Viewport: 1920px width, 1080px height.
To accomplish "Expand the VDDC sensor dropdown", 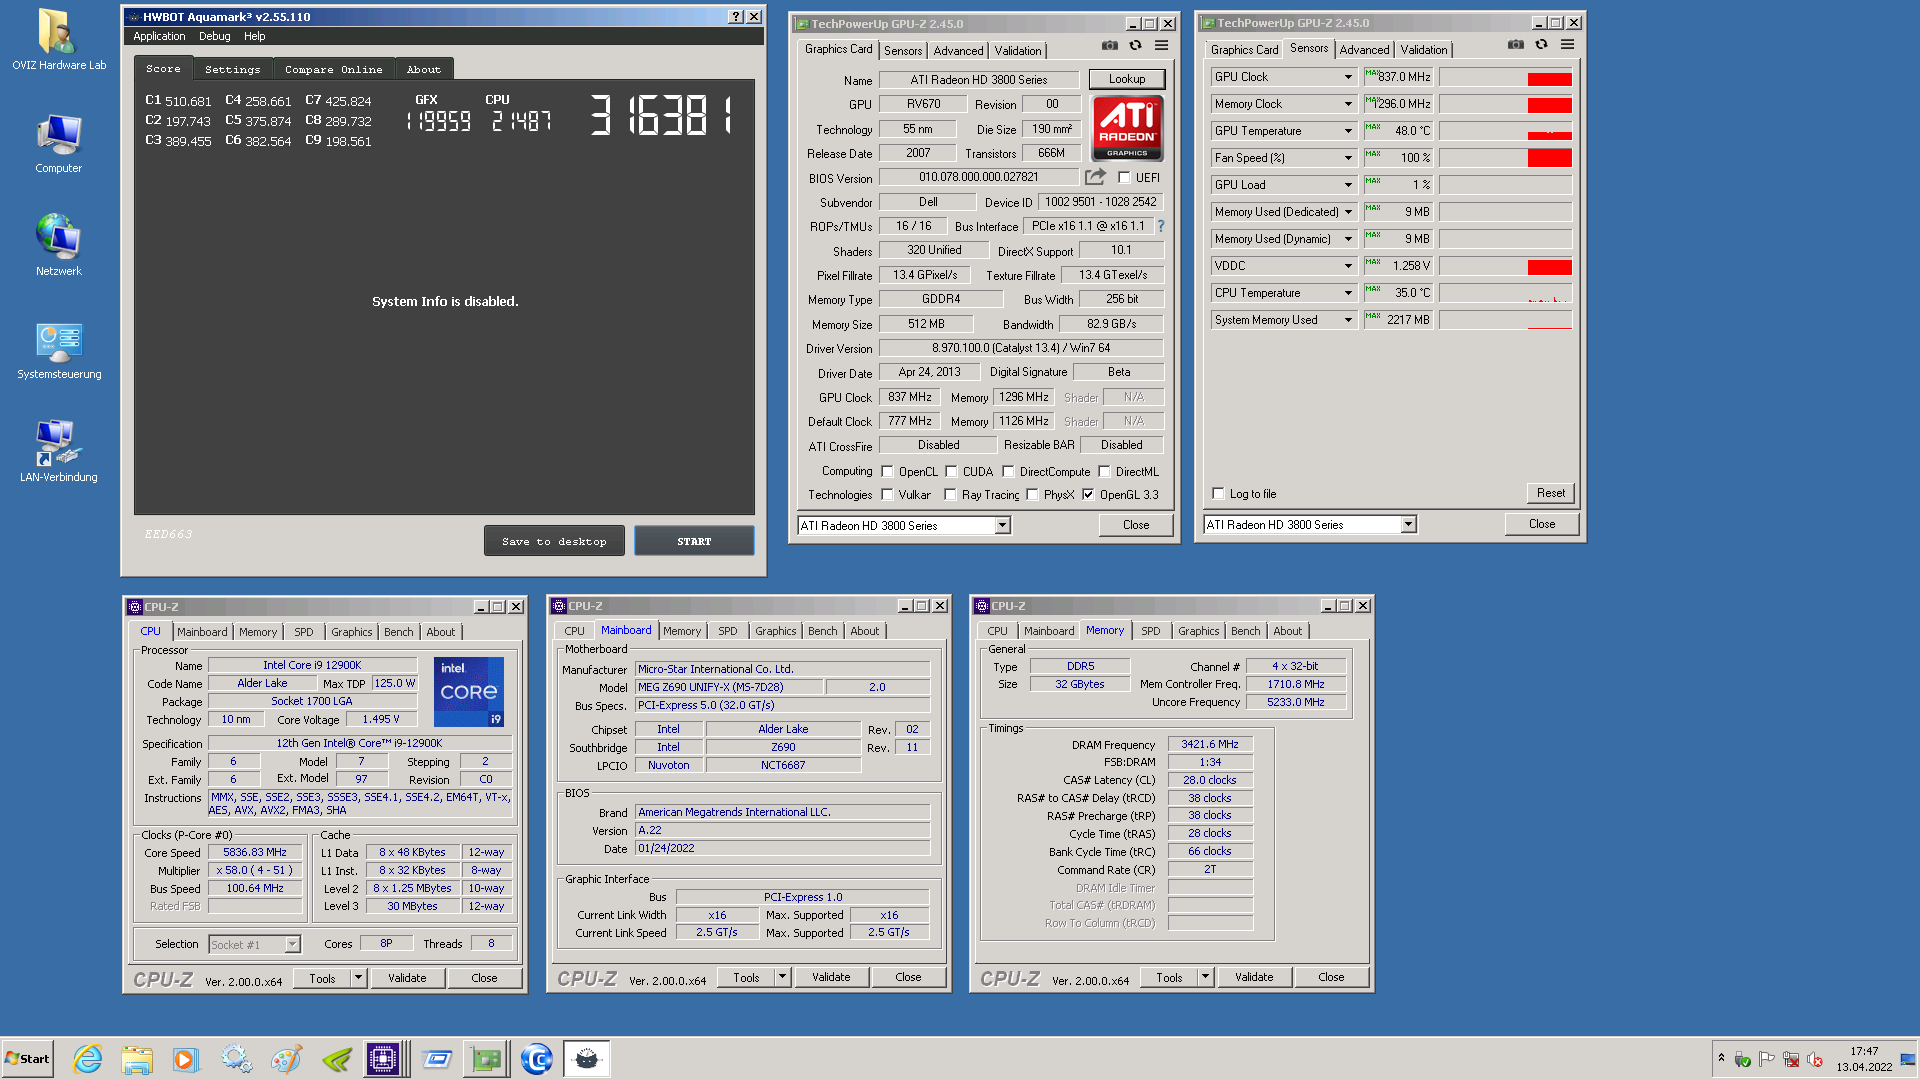I will pyautogui.click(x=1347, y=266).
